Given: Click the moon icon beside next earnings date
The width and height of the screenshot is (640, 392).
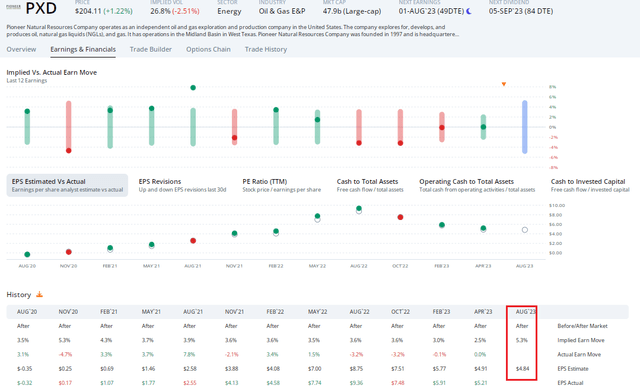Looking at the screenshot, I should (x=469, y=11).
